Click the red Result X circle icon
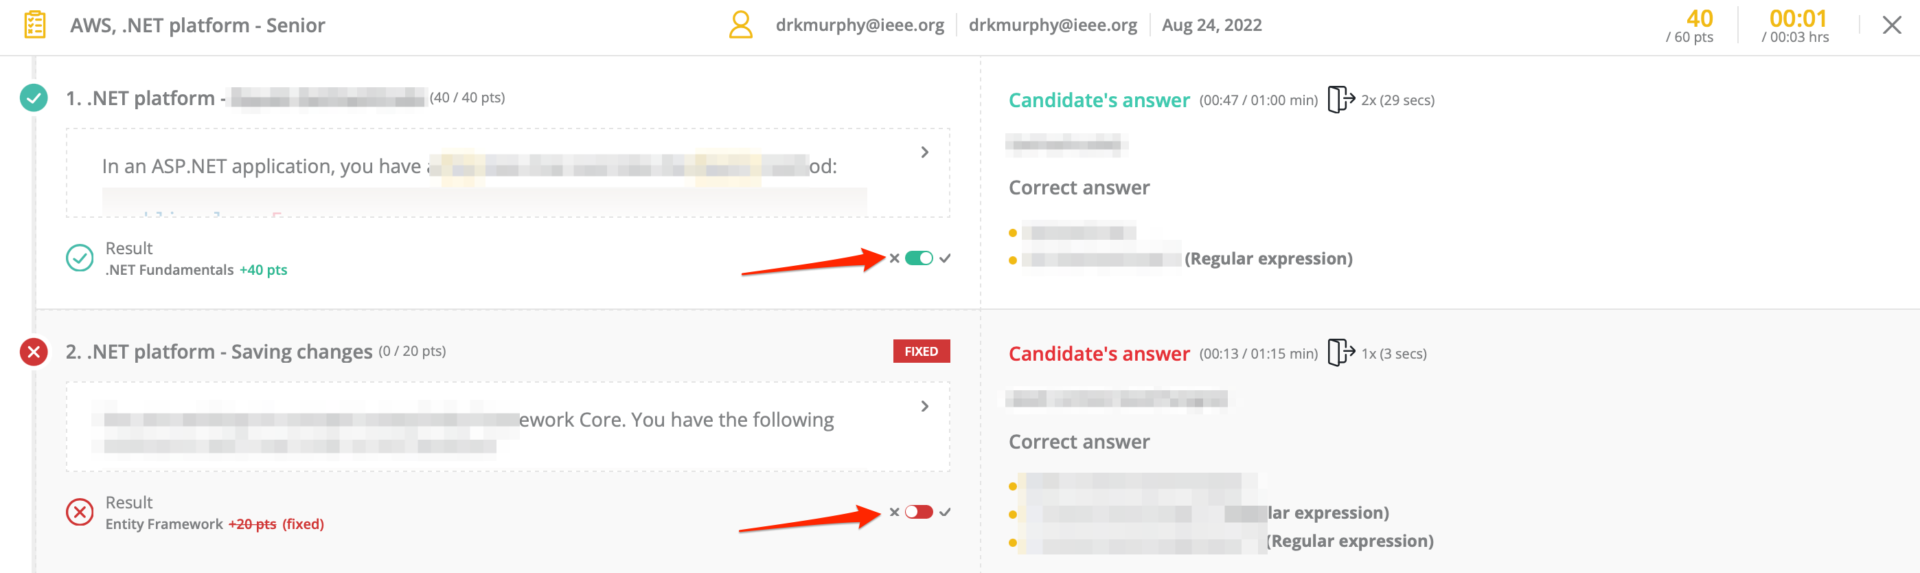The width and height of the screenshot is (1920, 573). coord(80,512)
